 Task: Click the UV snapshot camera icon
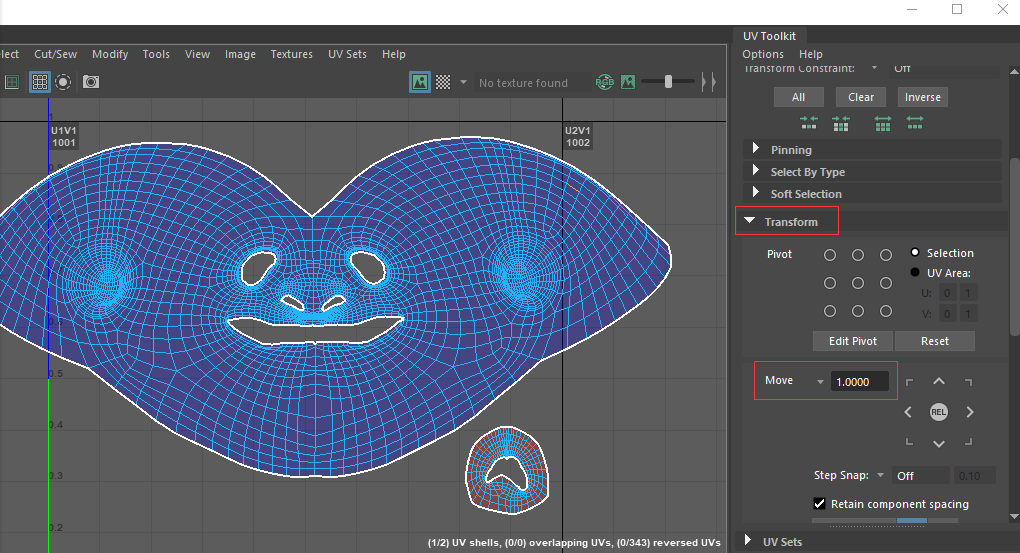point(91,82)
